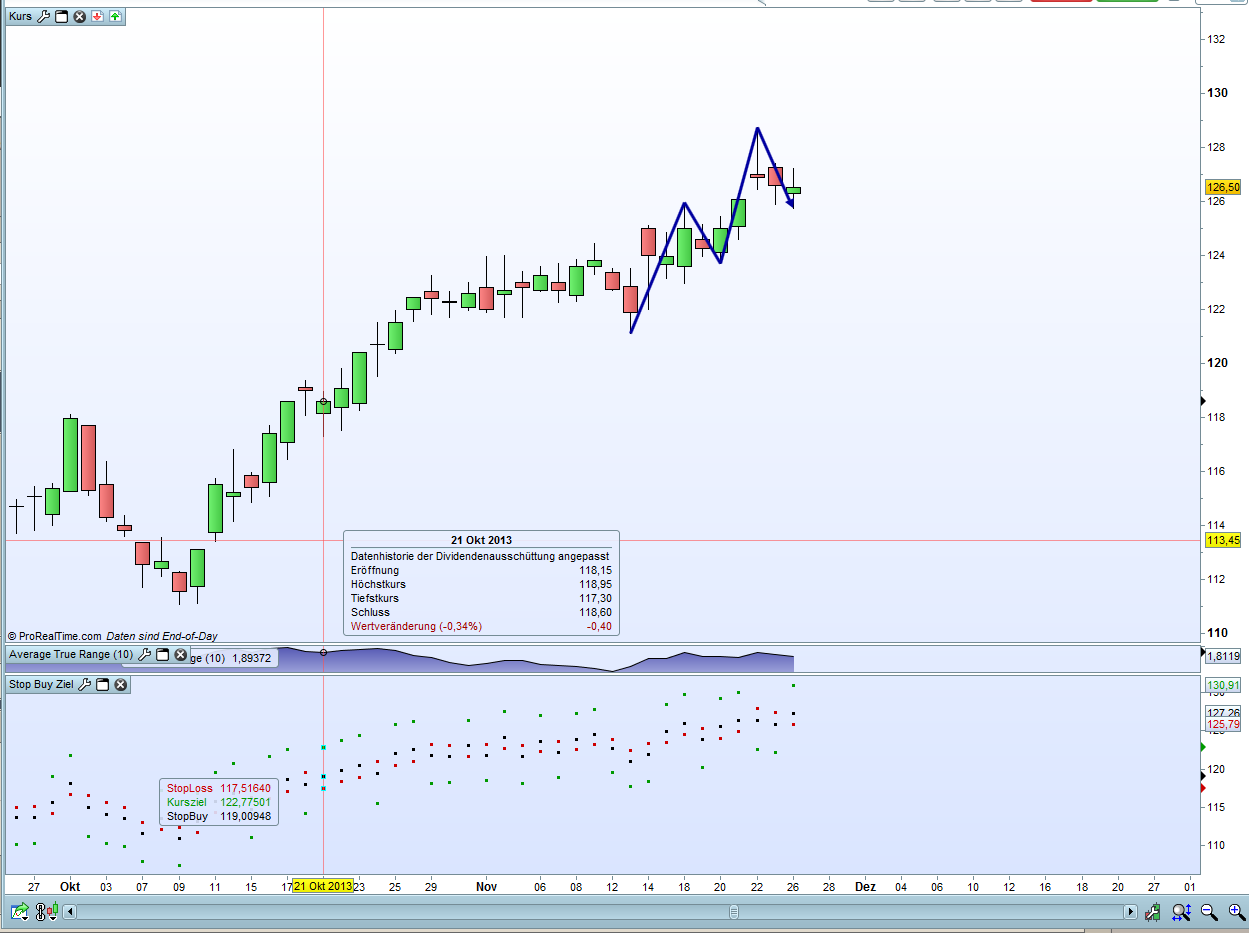Maximize the Stop Buy Ziel panel

(x=102, y=685)
